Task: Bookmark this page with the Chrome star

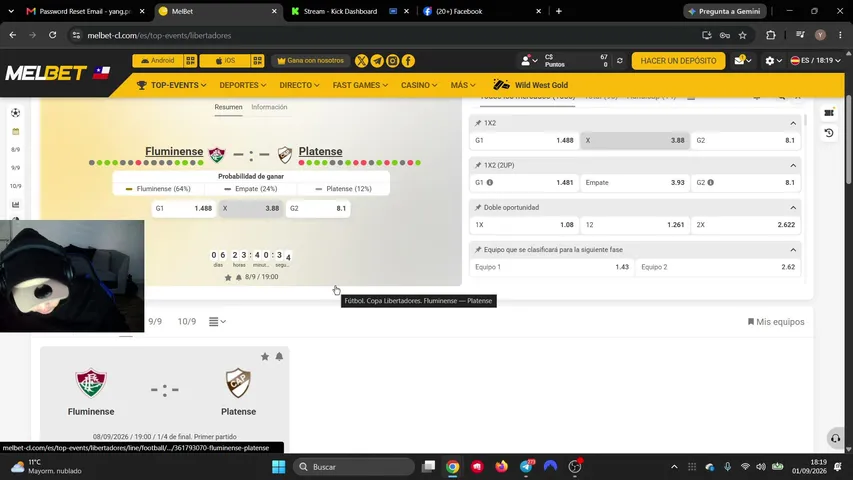Action: pyautogui.click(x=743, y=35)
